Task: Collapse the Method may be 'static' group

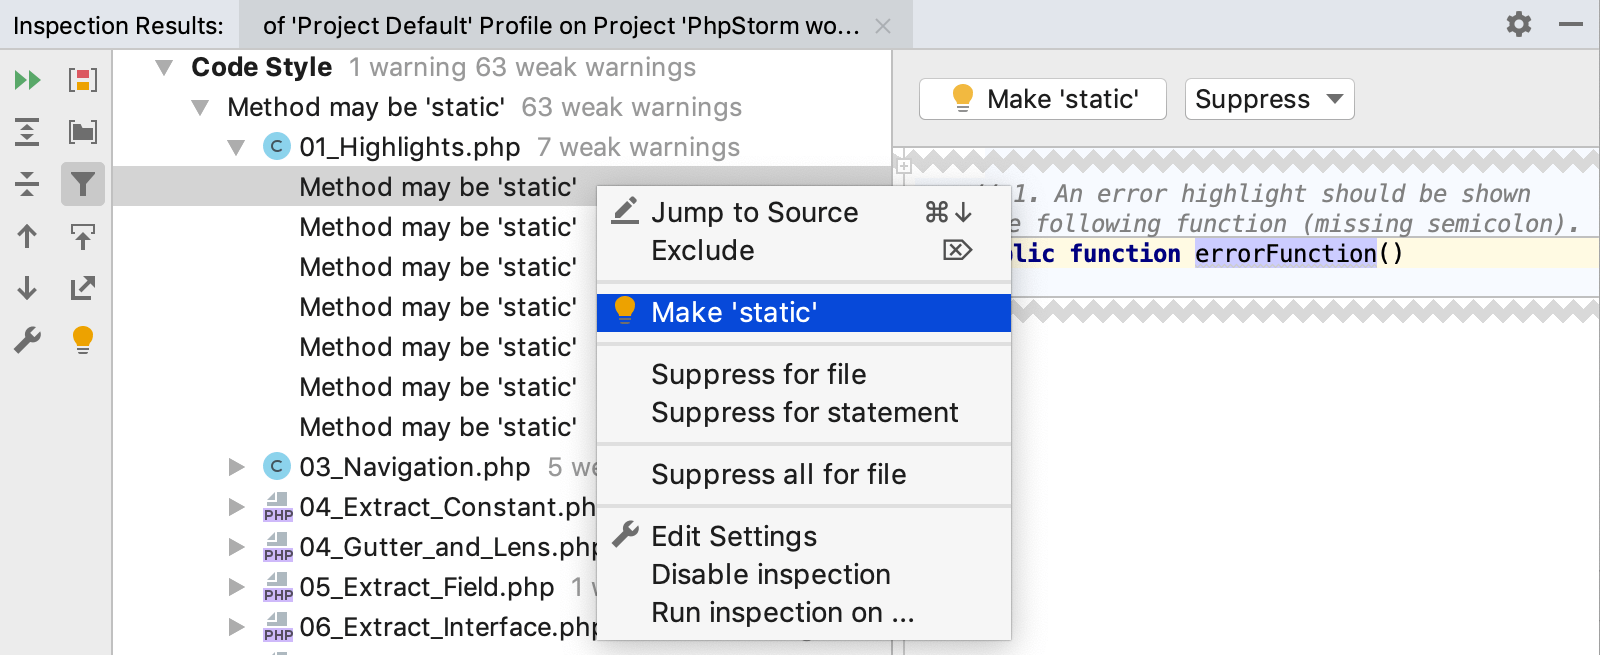Action: (201, 108)
